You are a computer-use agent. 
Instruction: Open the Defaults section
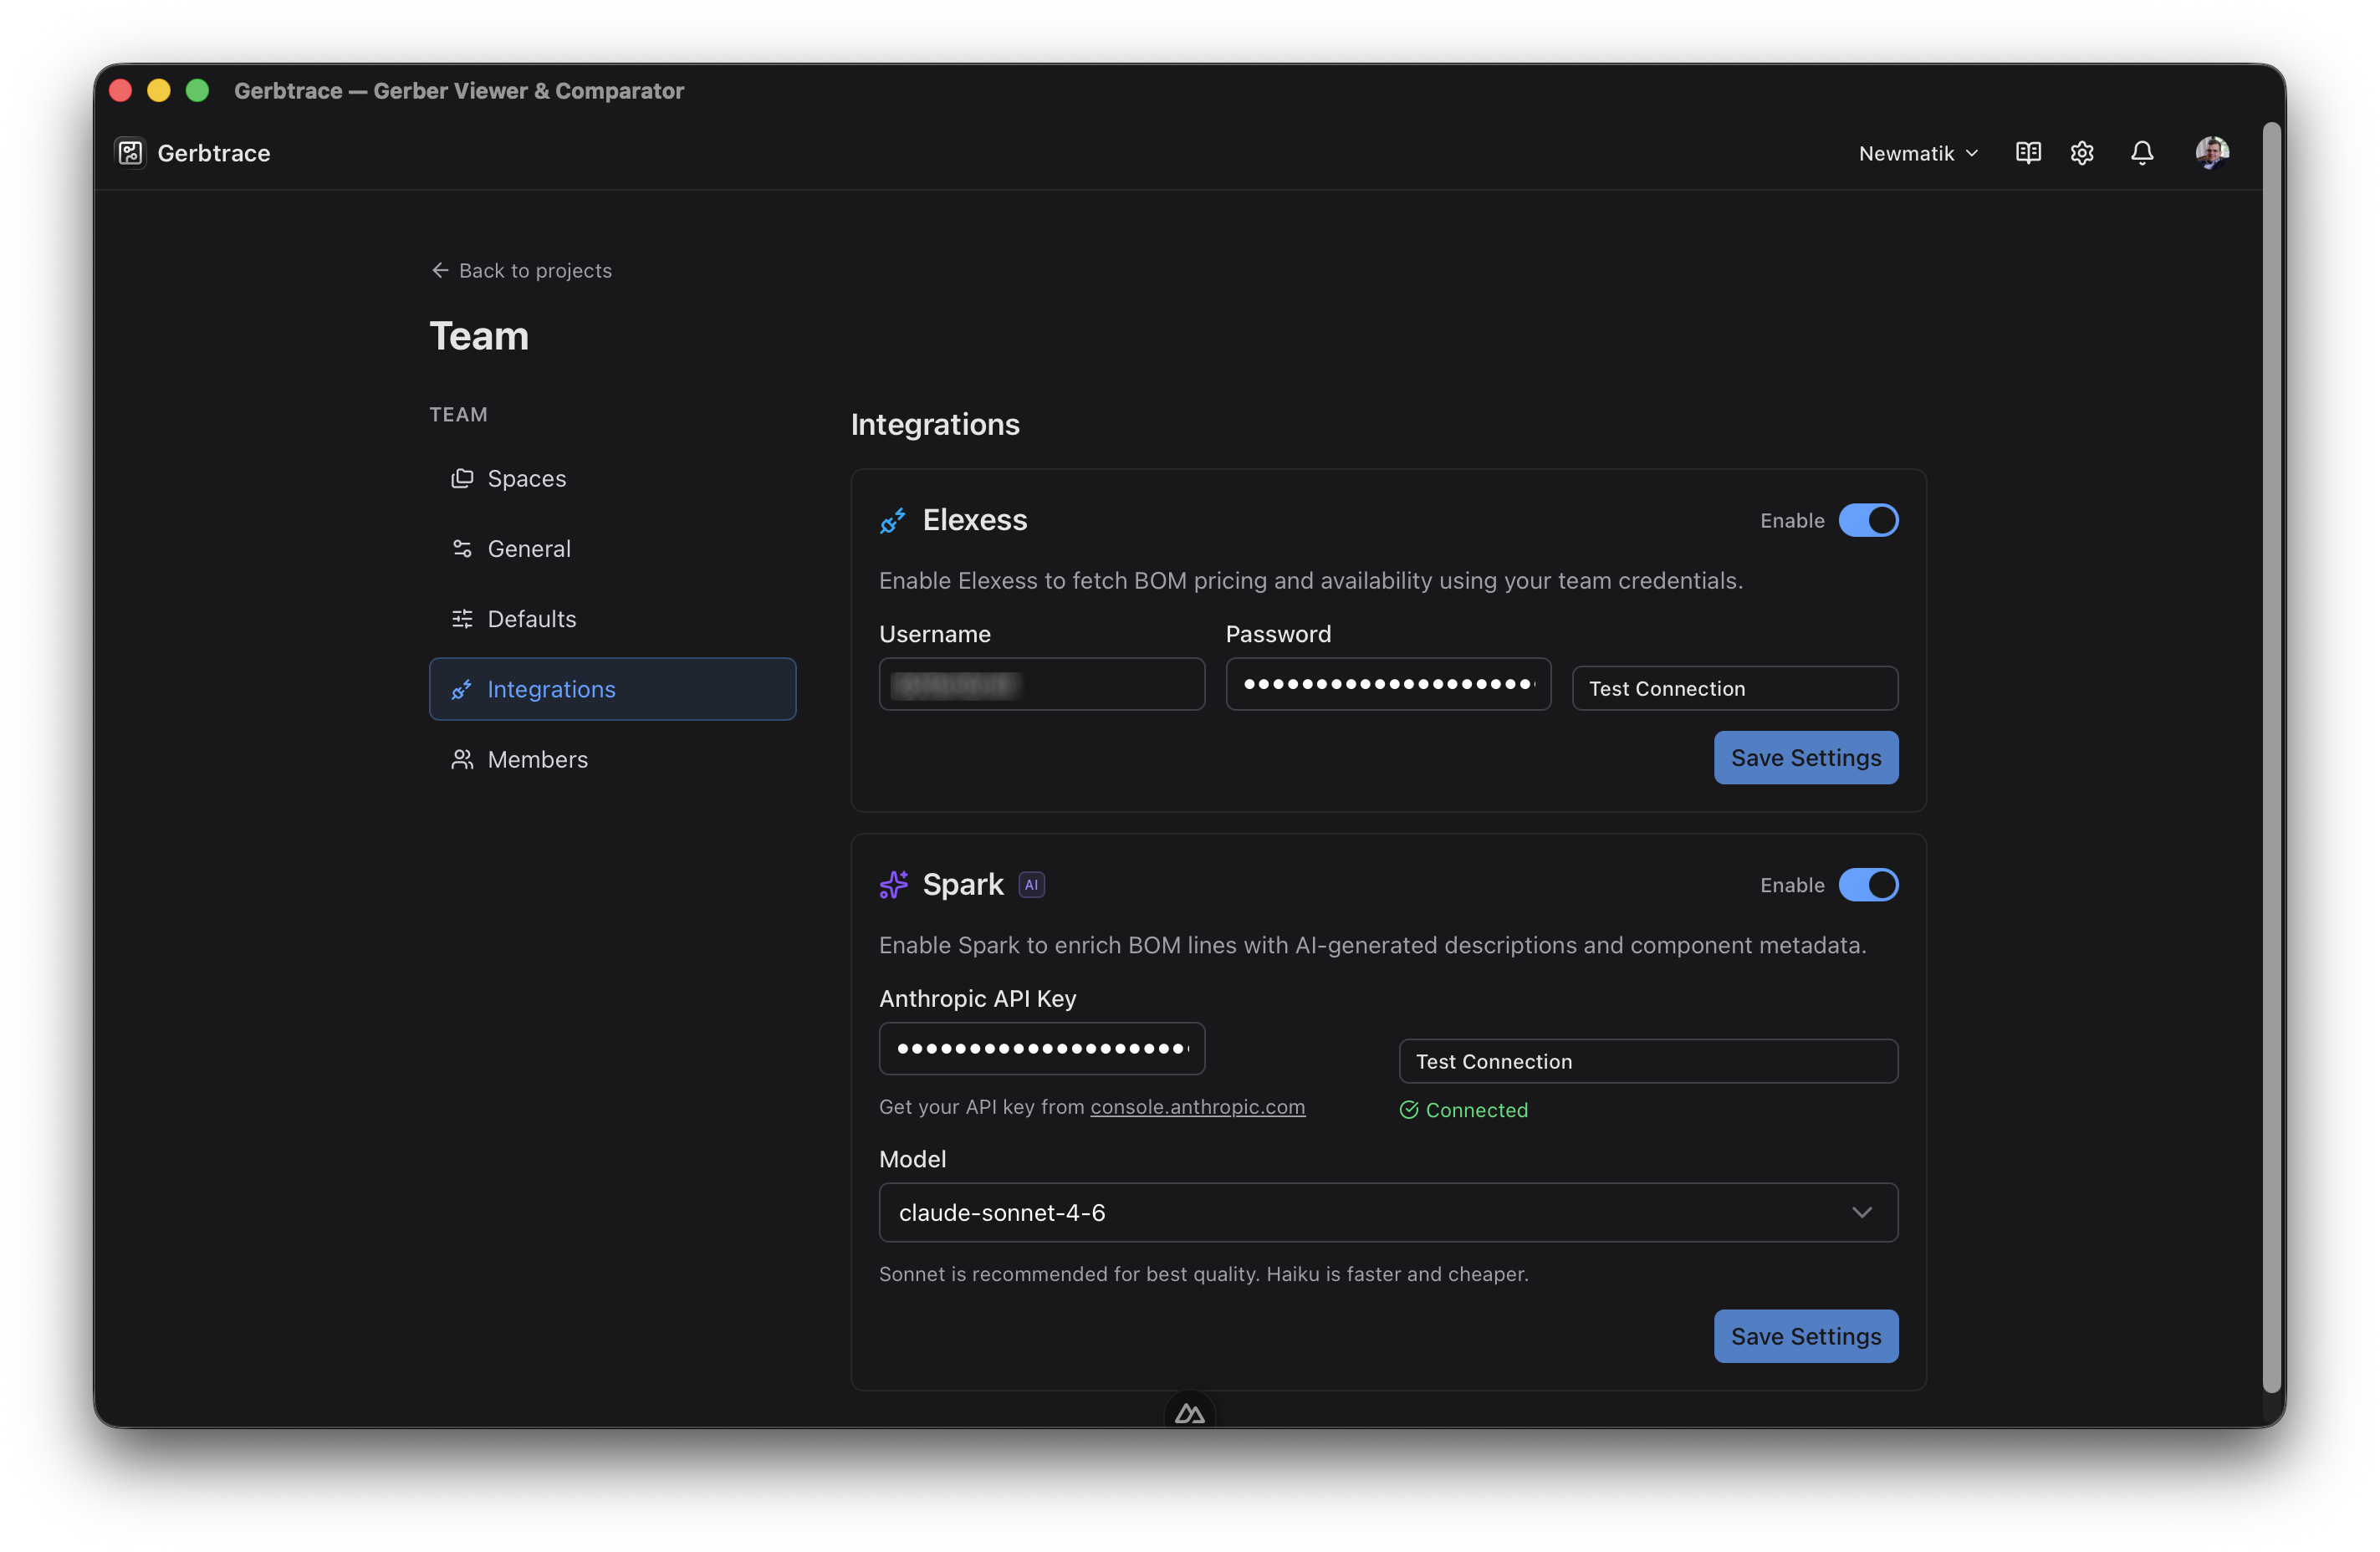pos(612,618)
